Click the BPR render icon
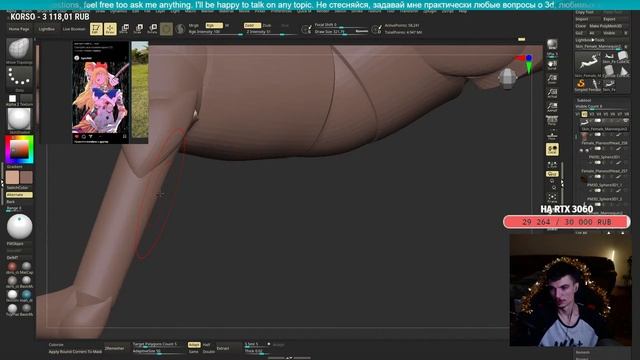The height and width of the screenshot is (360, 640). tap(552, 44)
